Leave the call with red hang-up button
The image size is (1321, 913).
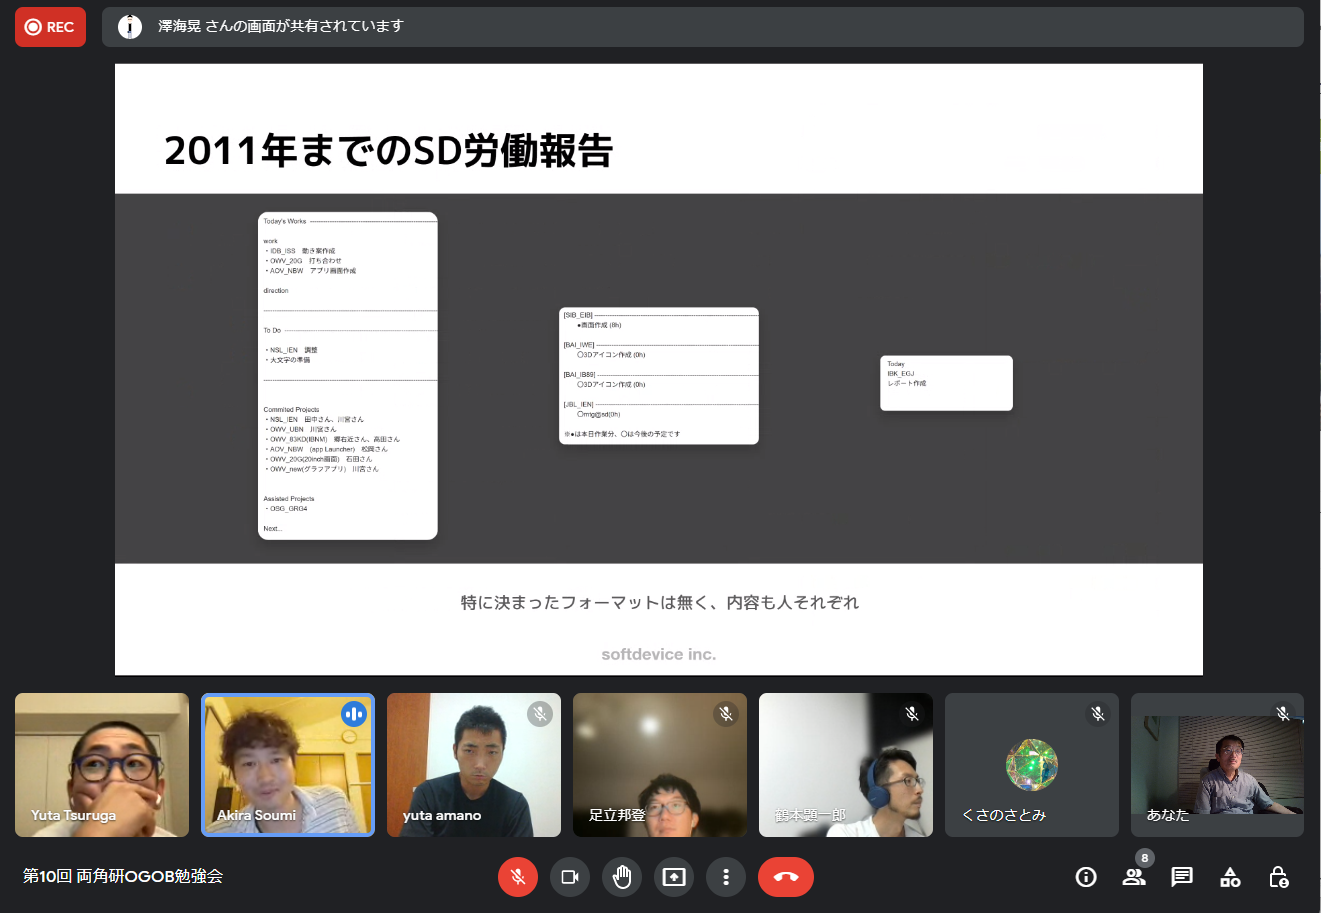[785, 877]
